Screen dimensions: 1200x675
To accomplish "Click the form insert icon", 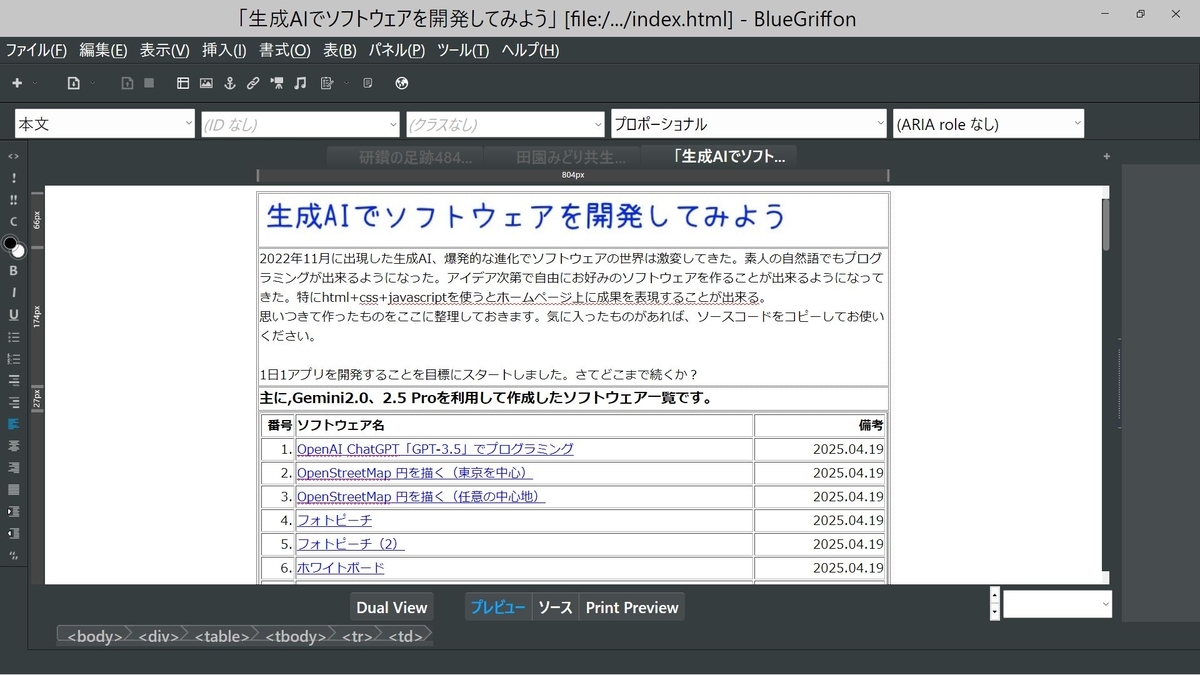I will pos(326,83).
